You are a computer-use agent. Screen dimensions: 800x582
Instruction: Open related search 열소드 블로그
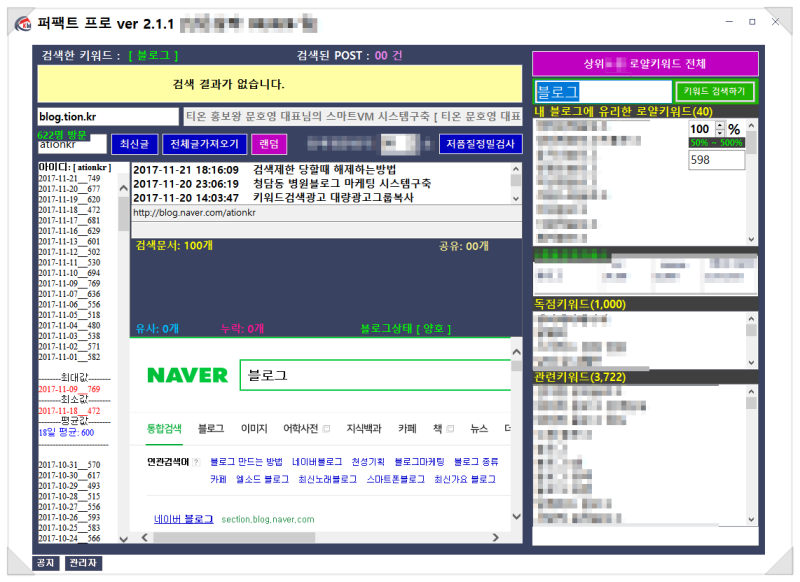262,479
